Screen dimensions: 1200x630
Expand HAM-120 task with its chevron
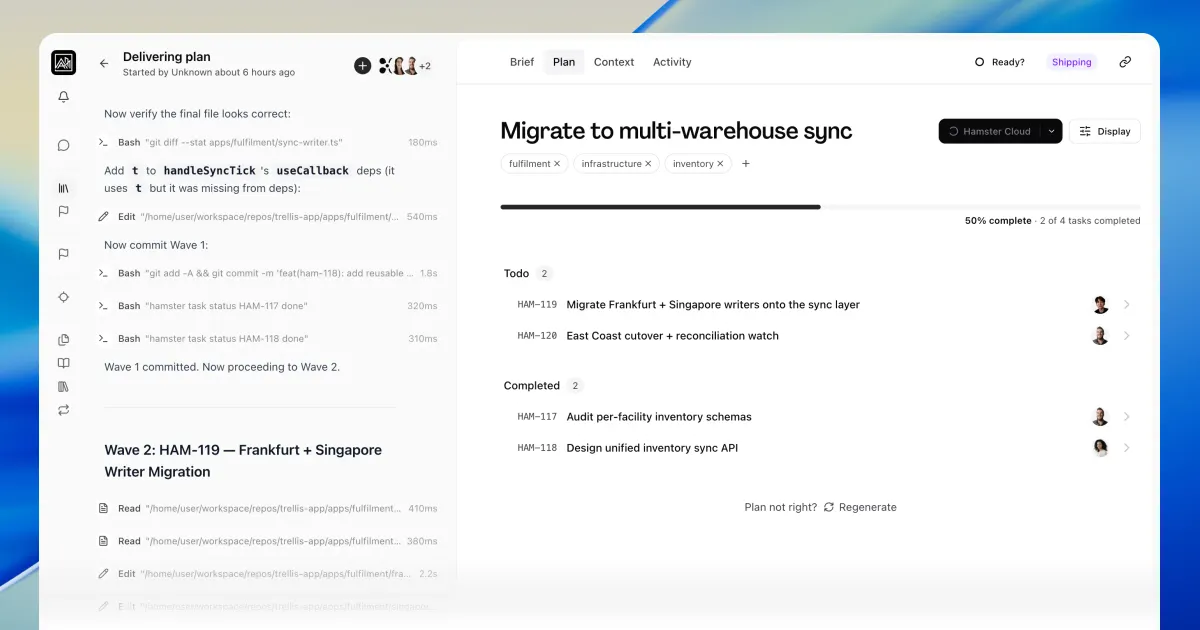click(1127, 336)
